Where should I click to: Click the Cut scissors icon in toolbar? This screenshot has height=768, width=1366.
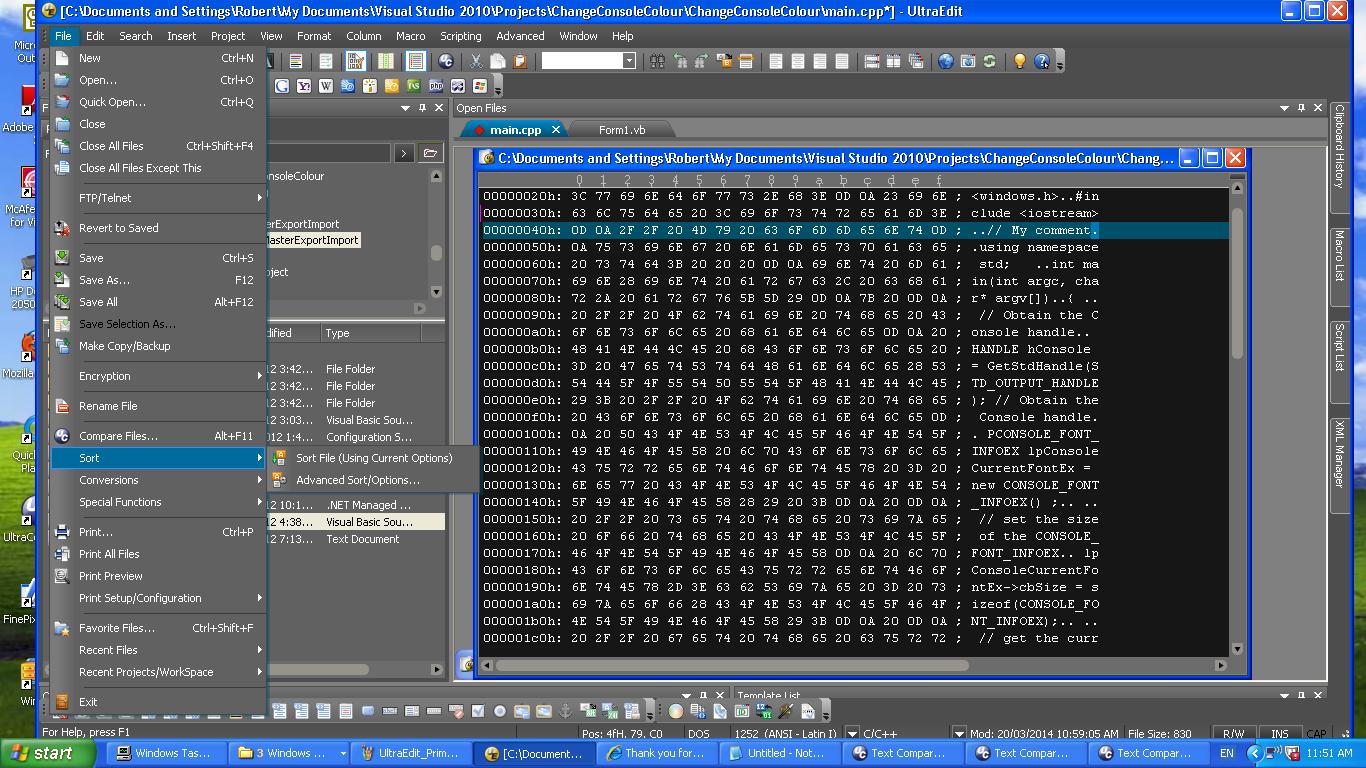coord(476,62)
